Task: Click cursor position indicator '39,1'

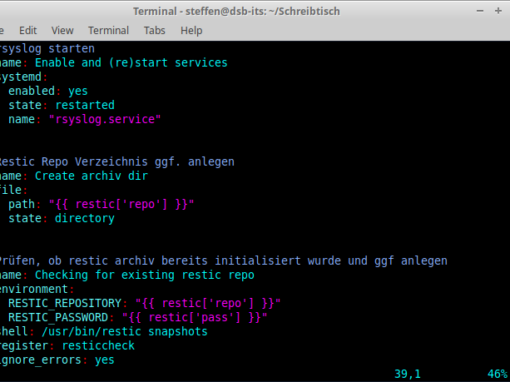Action: point(407,374)
